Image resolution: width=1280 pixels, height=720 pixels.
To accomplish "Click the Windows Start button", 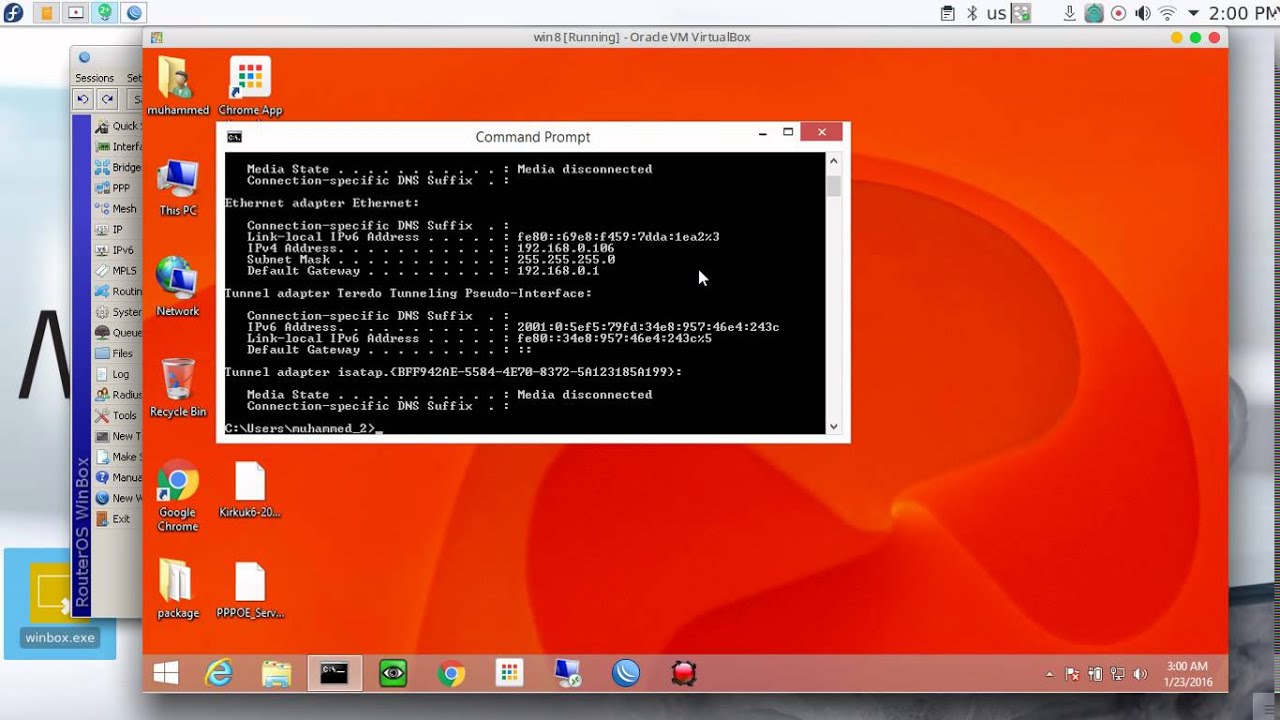I will pyautogui.click(x=166, y=674).
